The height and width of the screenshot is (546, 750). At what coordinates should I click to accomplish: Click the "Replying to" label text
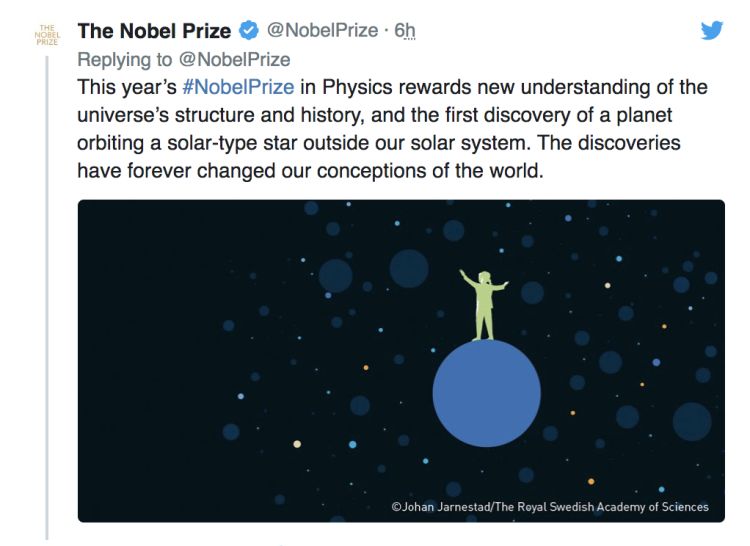click(127, 60)
